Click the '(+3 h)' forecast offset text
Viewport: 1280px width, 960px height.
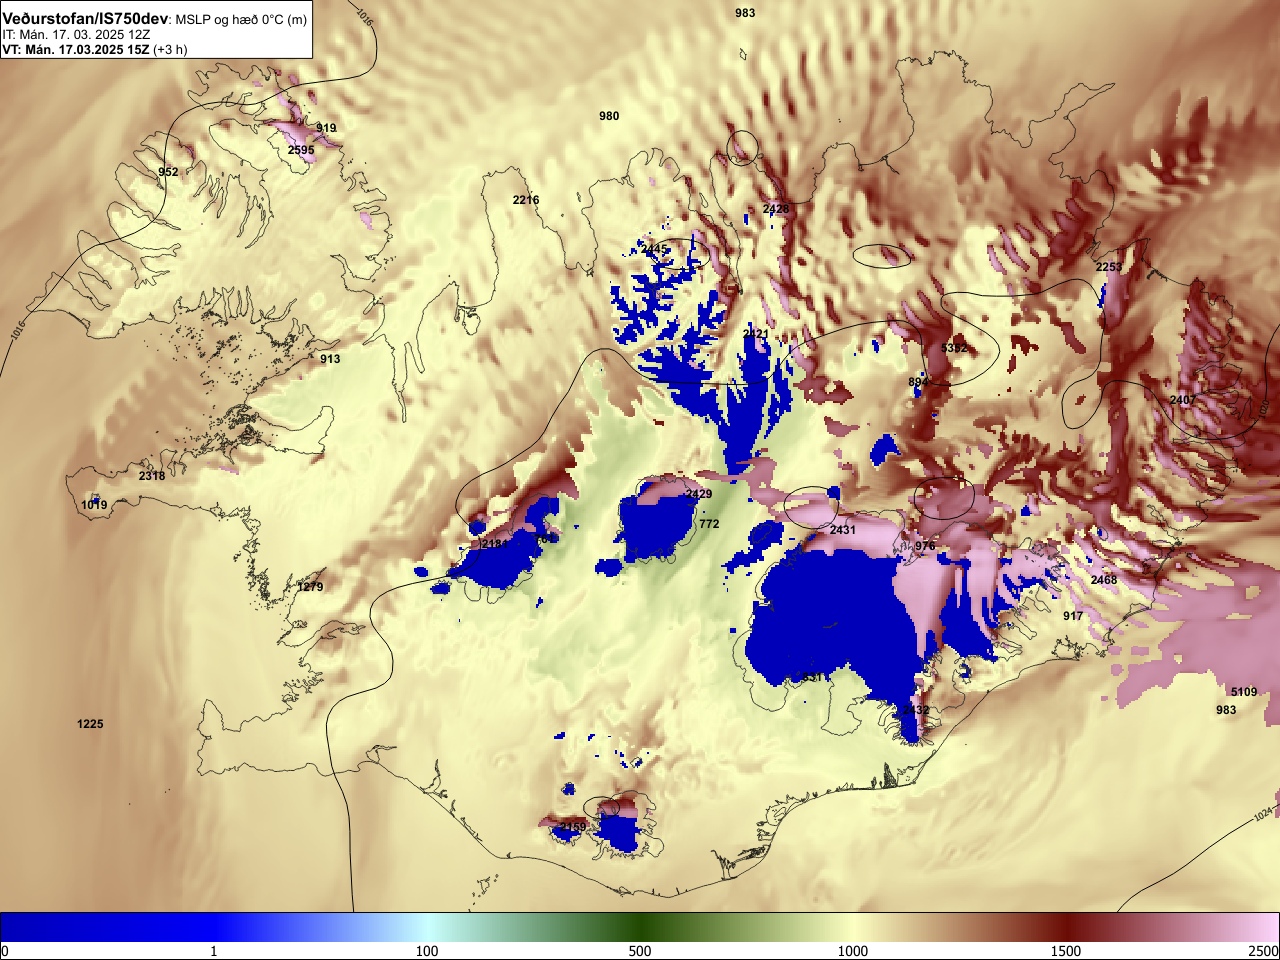[x=170, y=49]
